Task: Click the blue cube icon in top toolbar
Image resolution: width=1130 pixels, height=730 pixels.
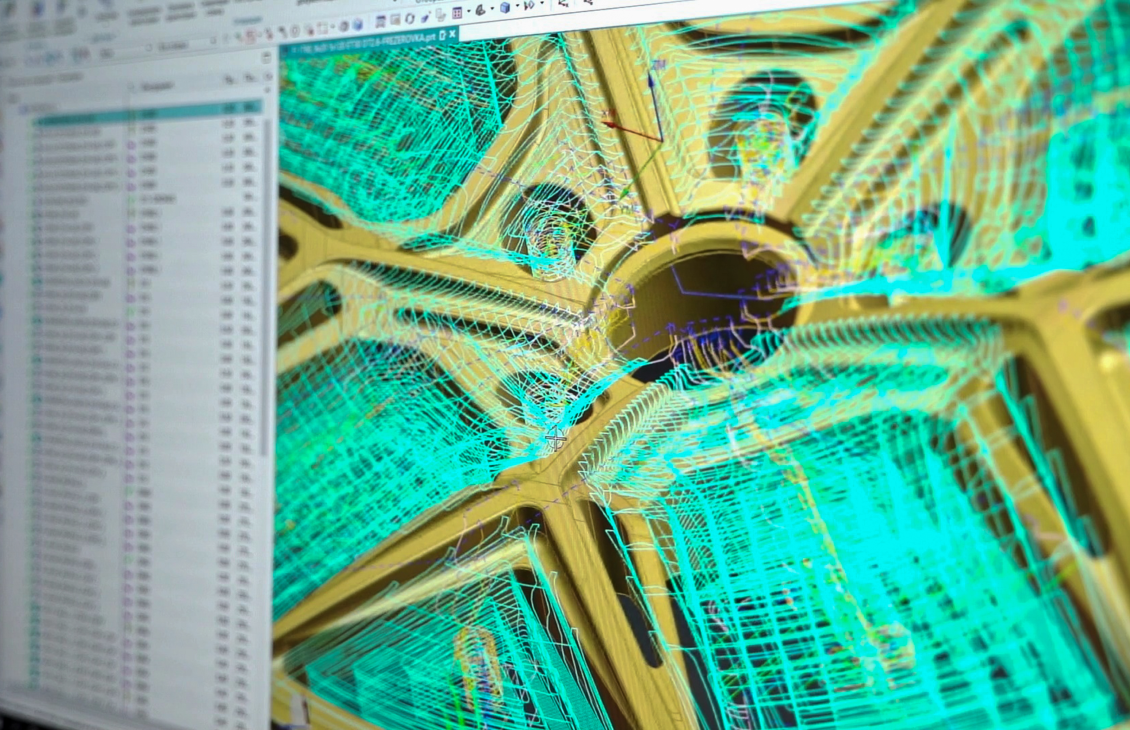Action: [x=504, y=8]
